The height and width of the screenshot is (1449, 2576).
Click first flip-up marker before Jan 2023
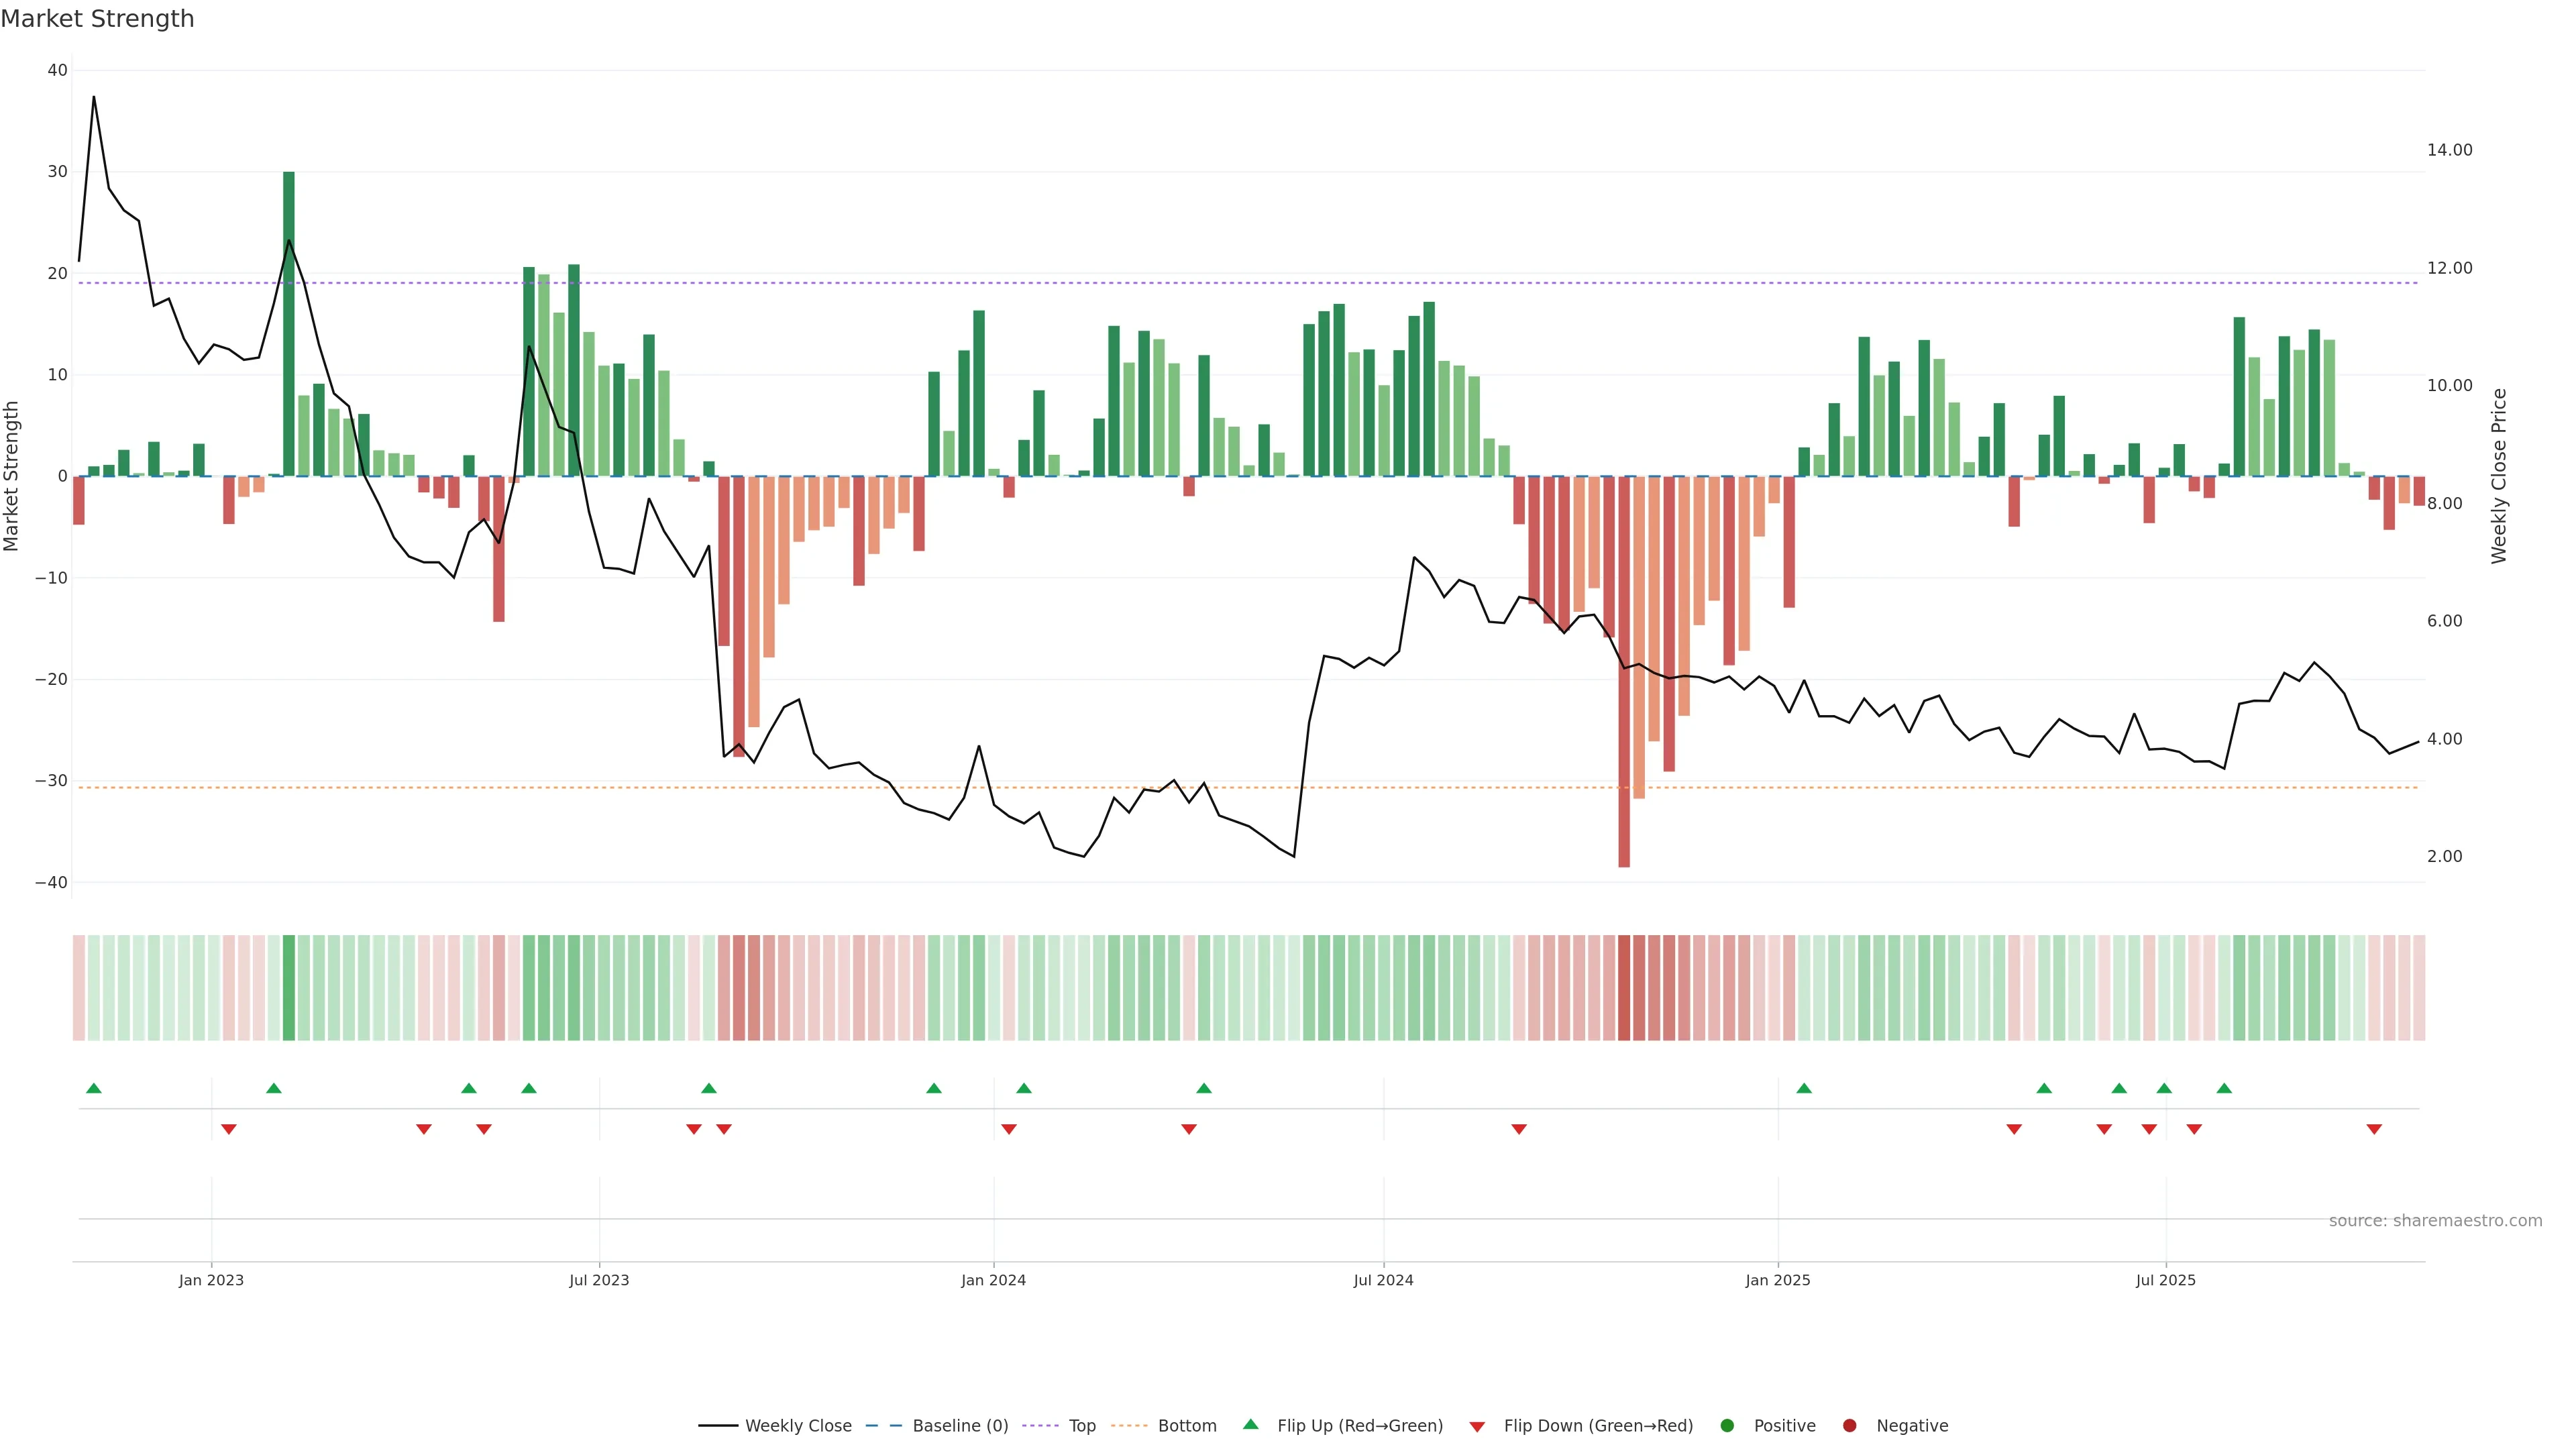pyautogui.click(x=94, y=1088)
